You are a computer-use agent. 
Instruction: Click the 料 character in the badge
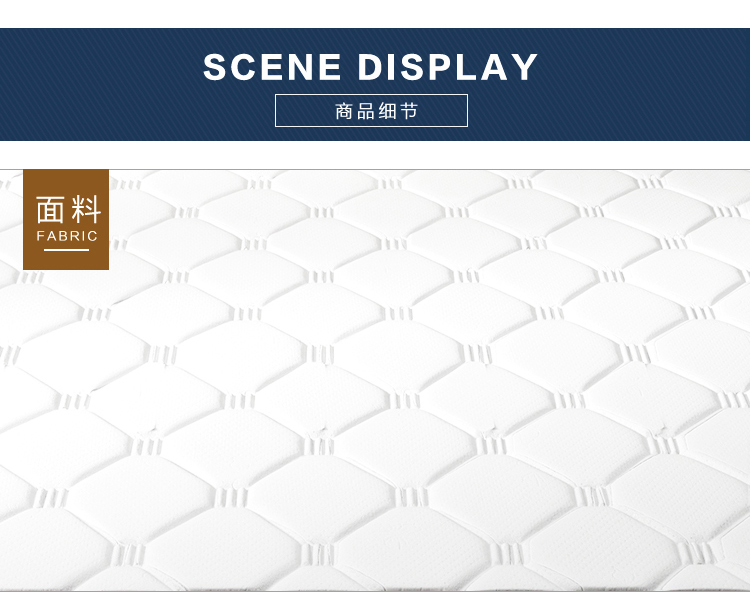[86, 209]
